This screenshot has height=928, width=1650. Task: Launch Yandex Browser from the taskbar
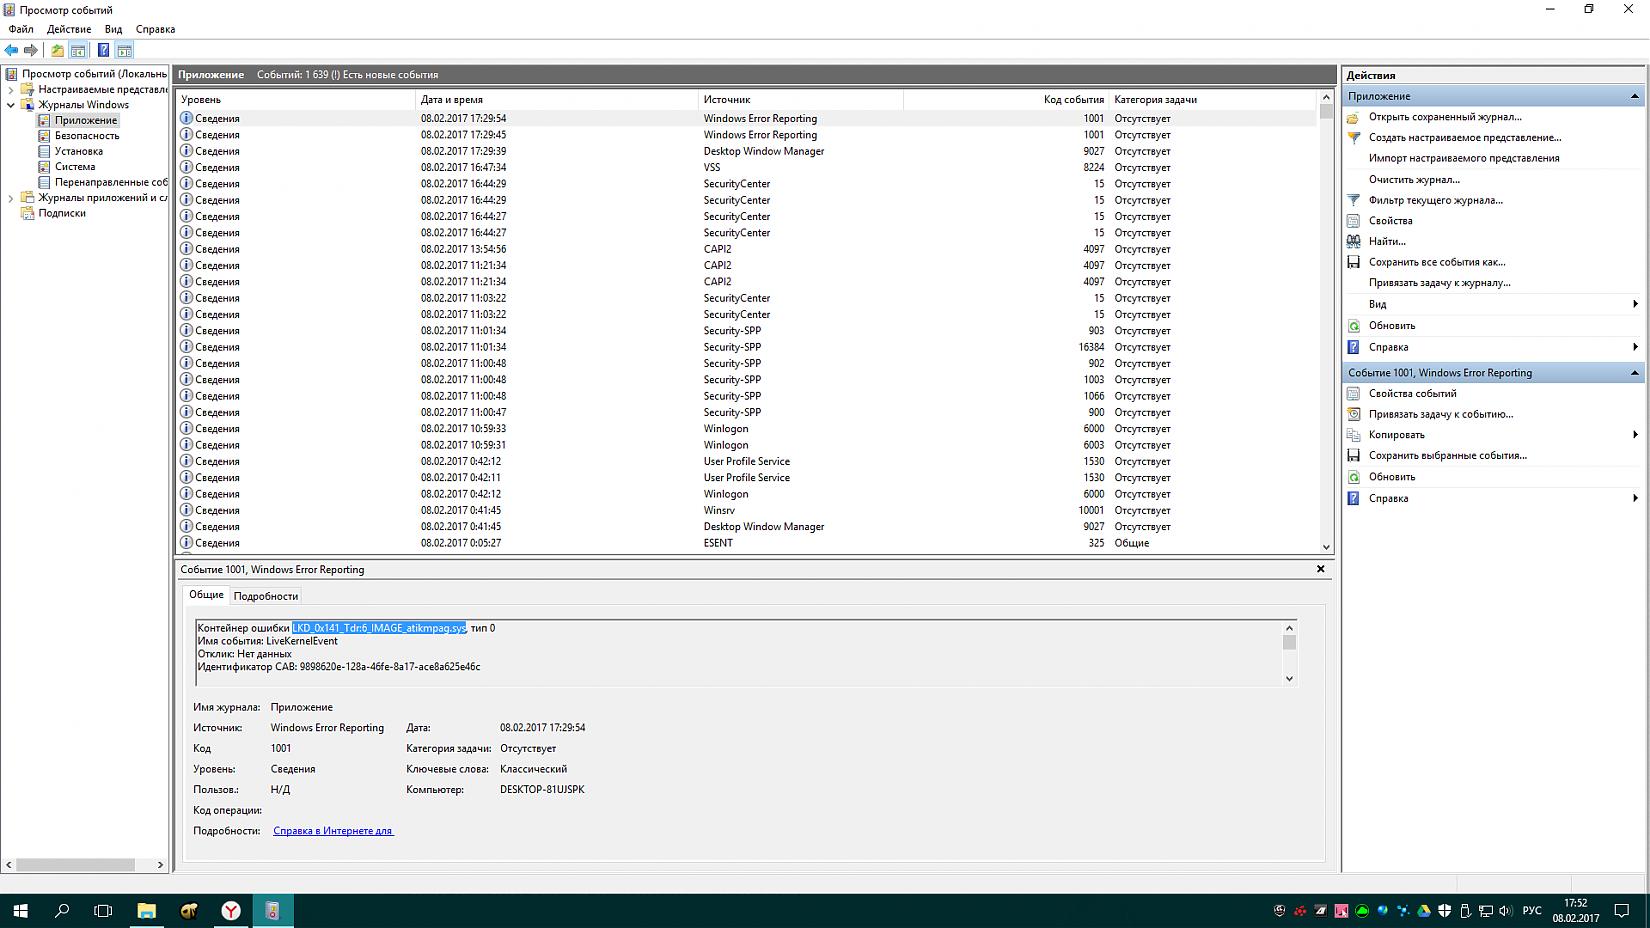(x=231, y=911)
